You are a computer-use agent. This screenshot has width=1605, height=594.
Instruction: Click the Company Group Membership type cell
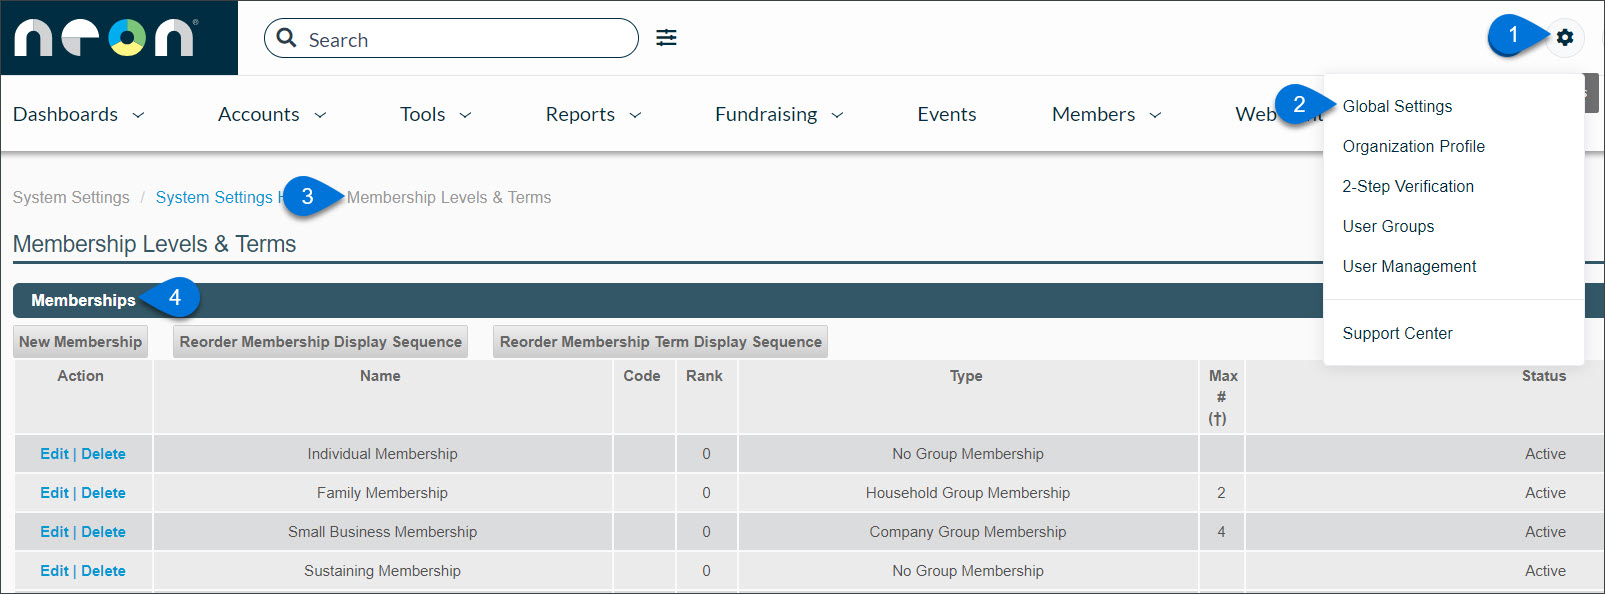[968, 532]
